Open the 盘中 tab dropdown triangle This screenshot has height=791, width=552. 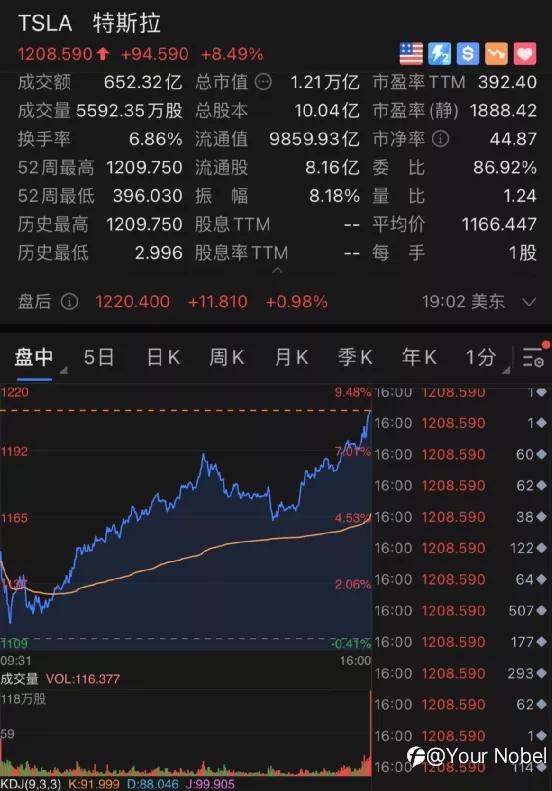pyautogui.click(x=64, y=371)
